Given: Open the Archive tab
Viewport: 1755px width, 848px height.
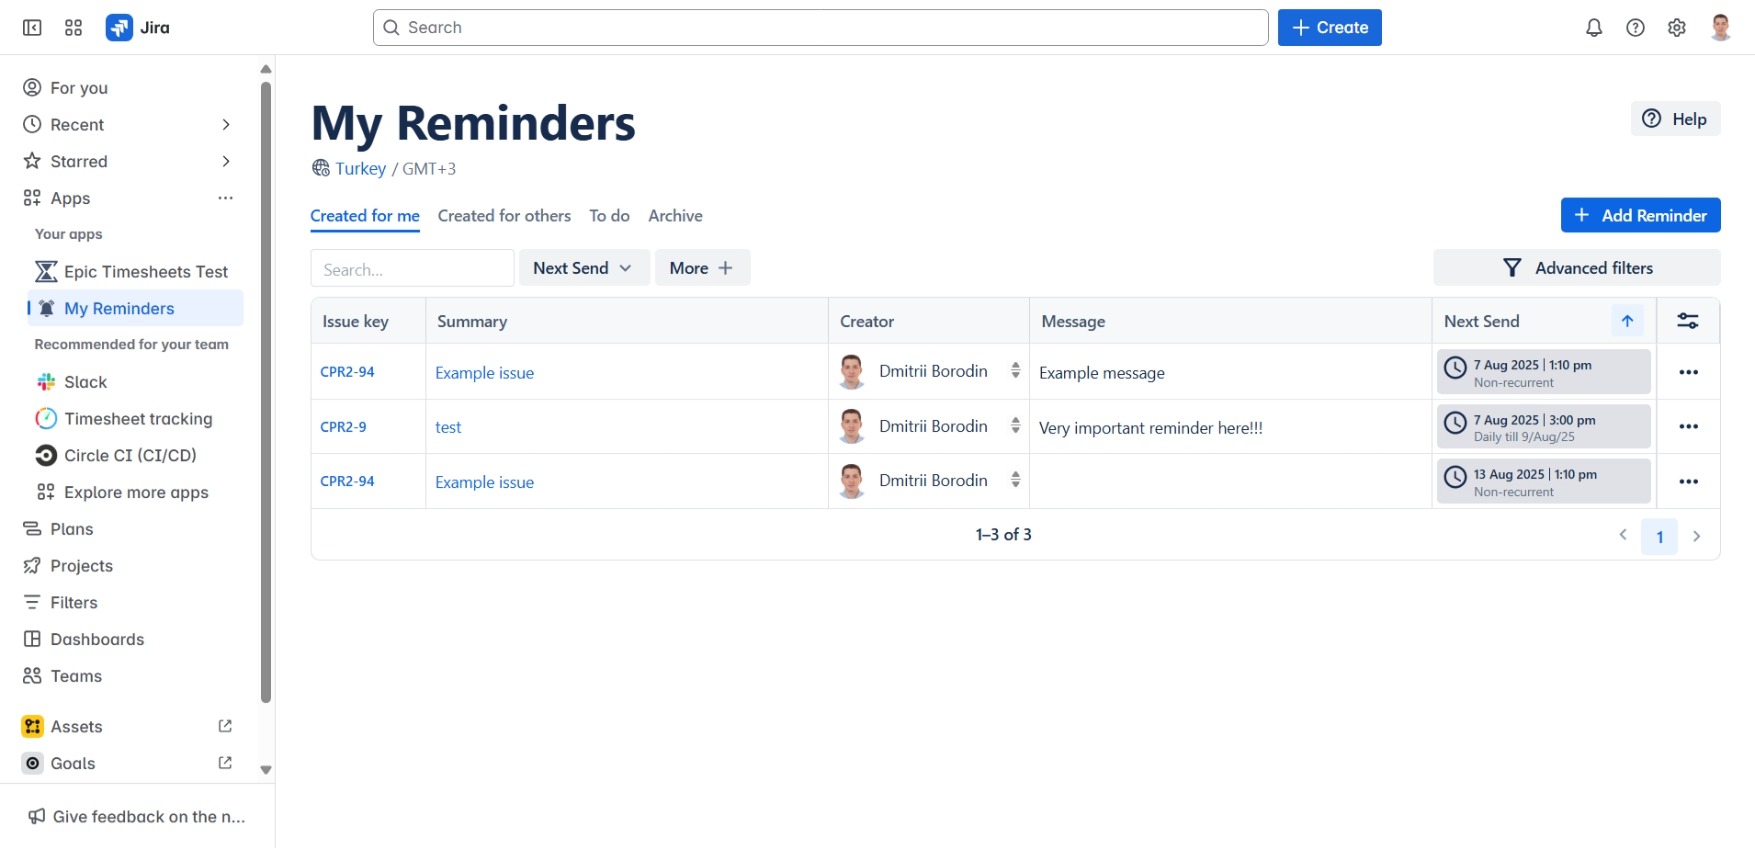Looking at the screenshot, I should pyautogui.click(x=675, y=216).
